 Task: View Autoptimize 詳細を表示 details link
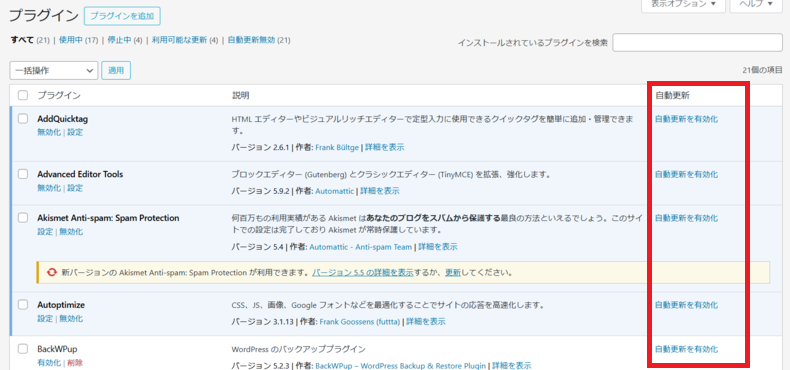coord(426,322)
